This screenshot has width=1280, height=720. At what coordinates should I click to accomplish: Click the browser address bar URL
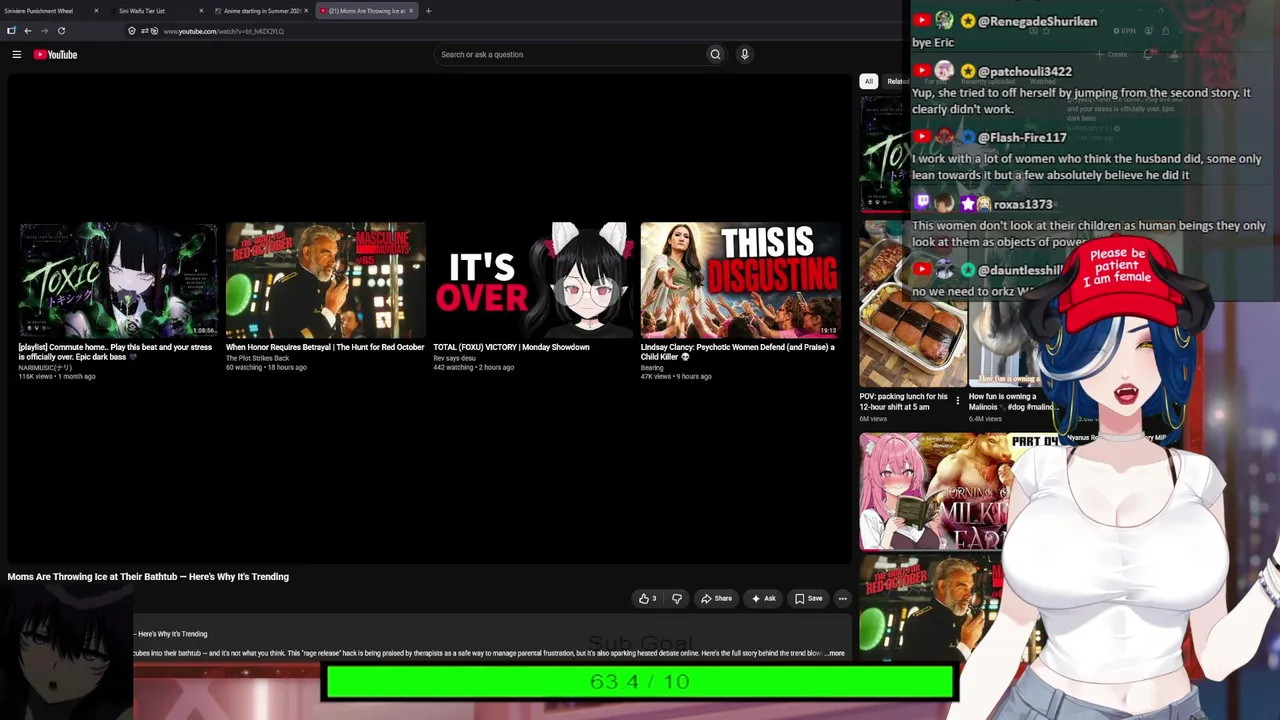(223, 31)
